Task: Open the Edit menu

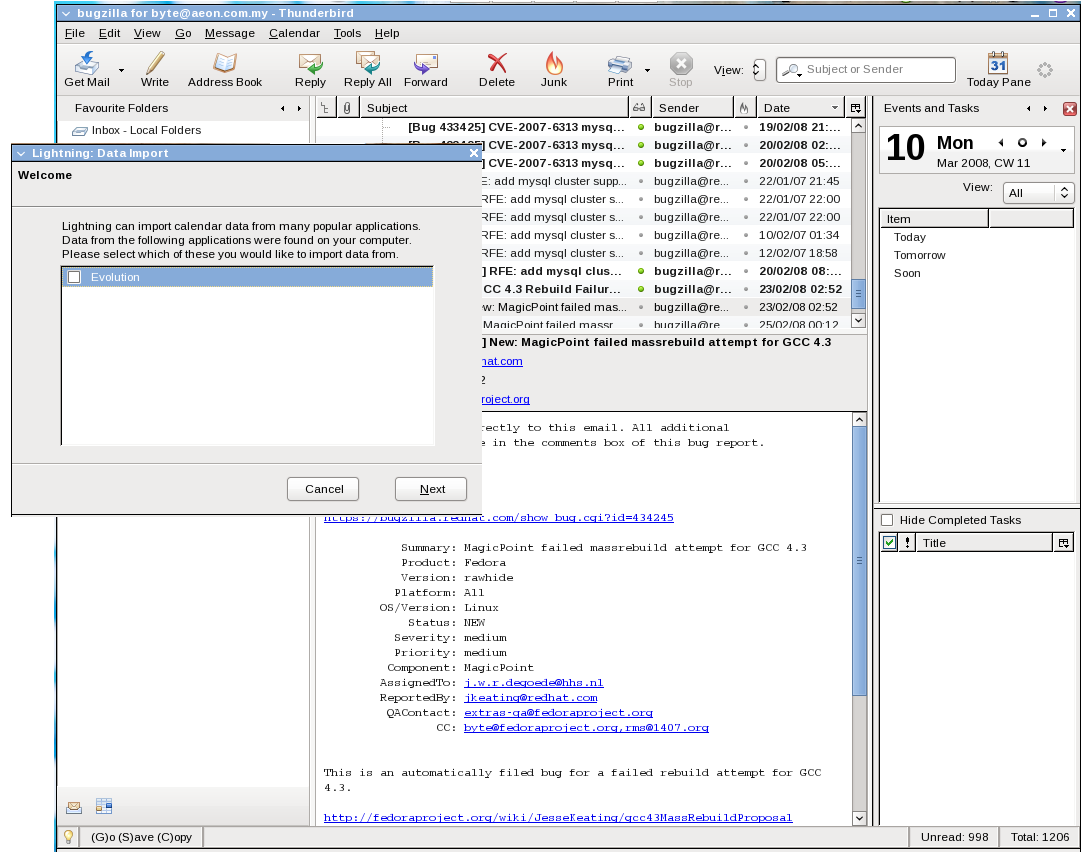Action: 109,33
